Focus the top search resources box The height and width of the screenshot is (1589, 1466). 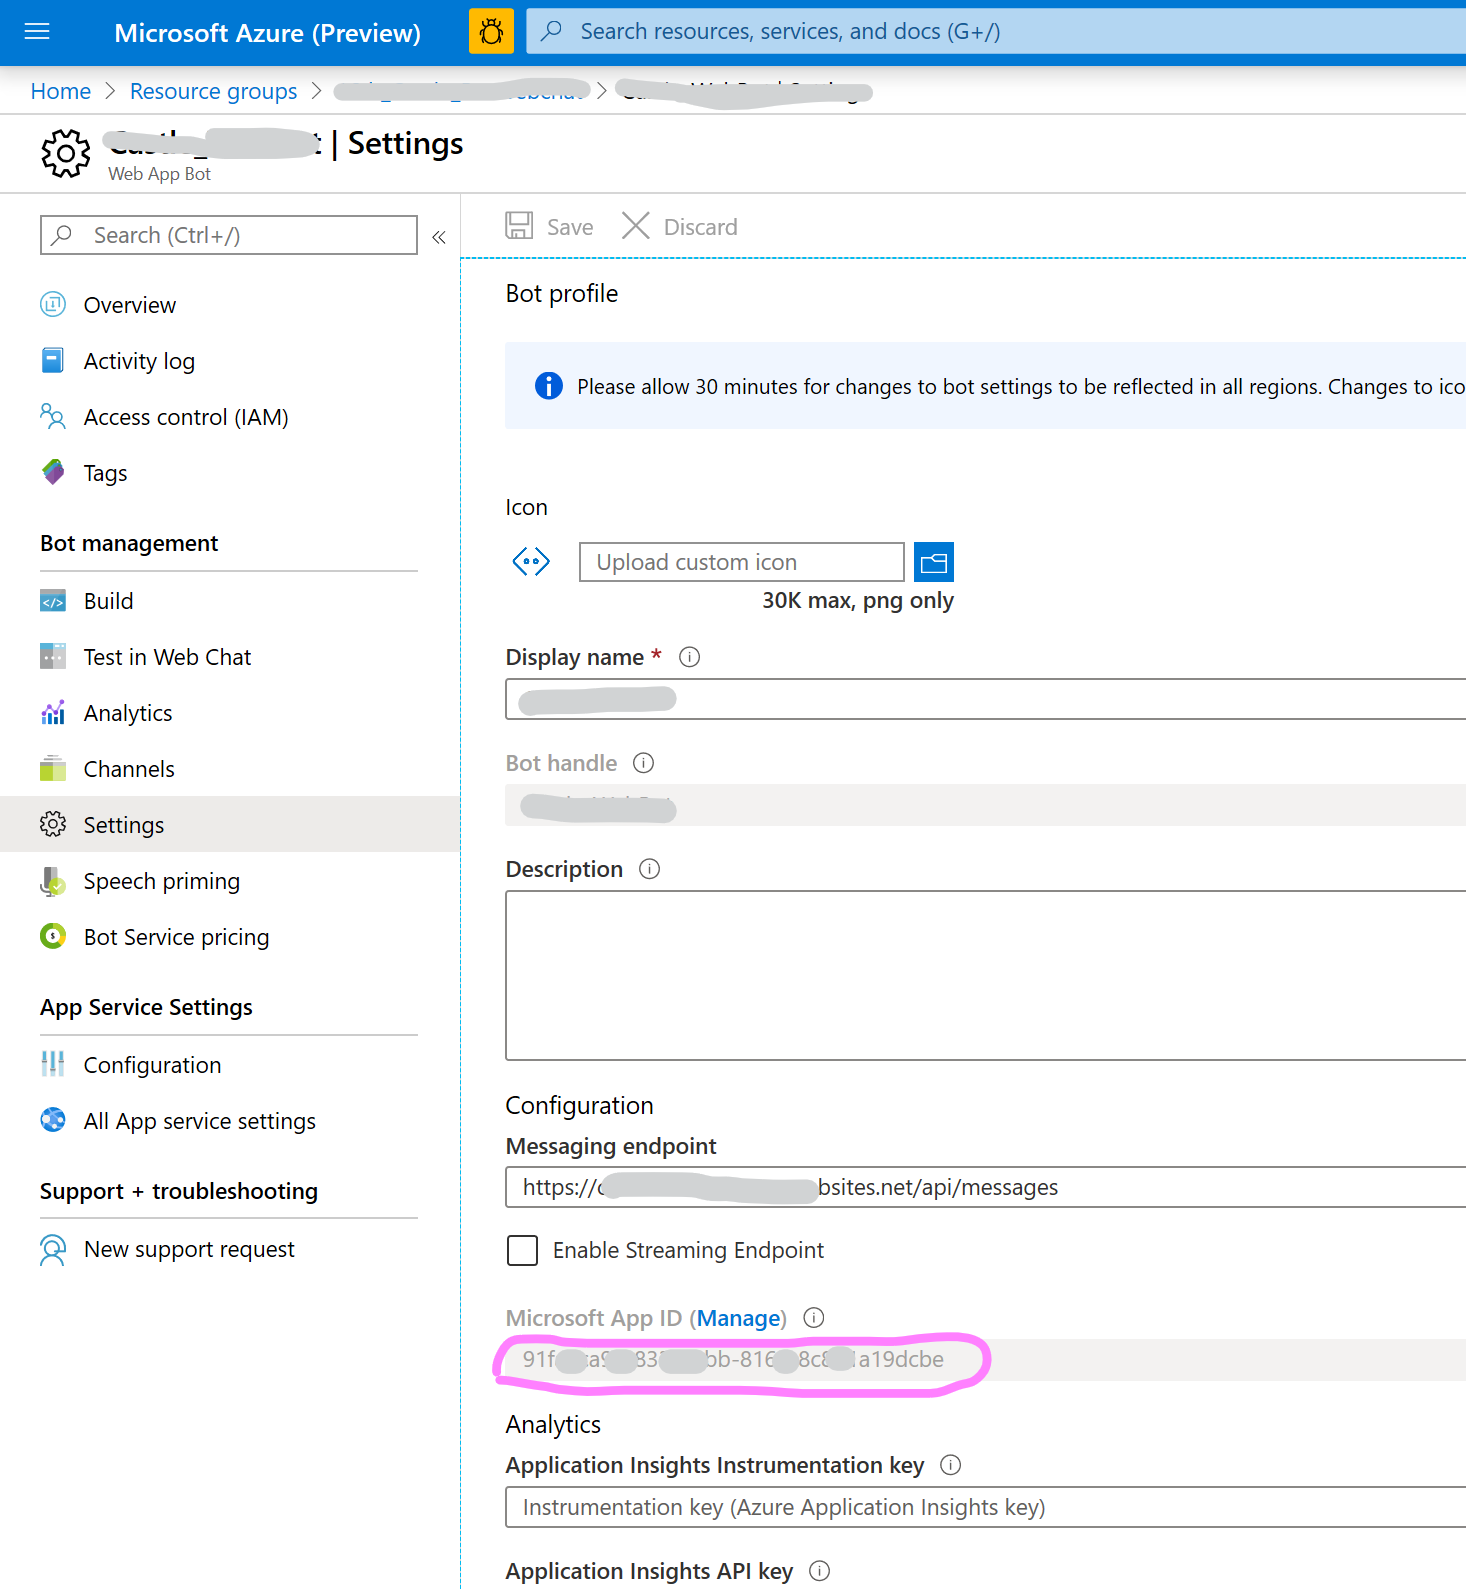coord(996,31)
